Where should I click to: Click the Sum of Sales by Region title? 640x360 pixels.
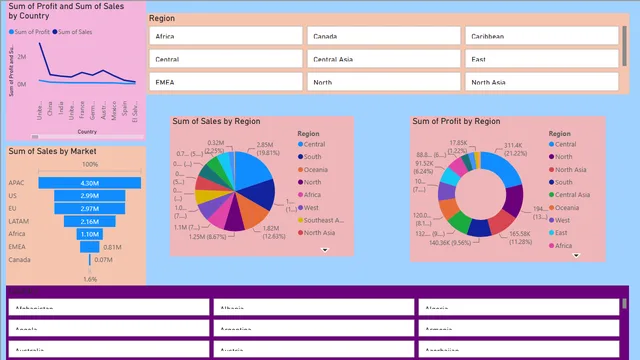[216, 121]
